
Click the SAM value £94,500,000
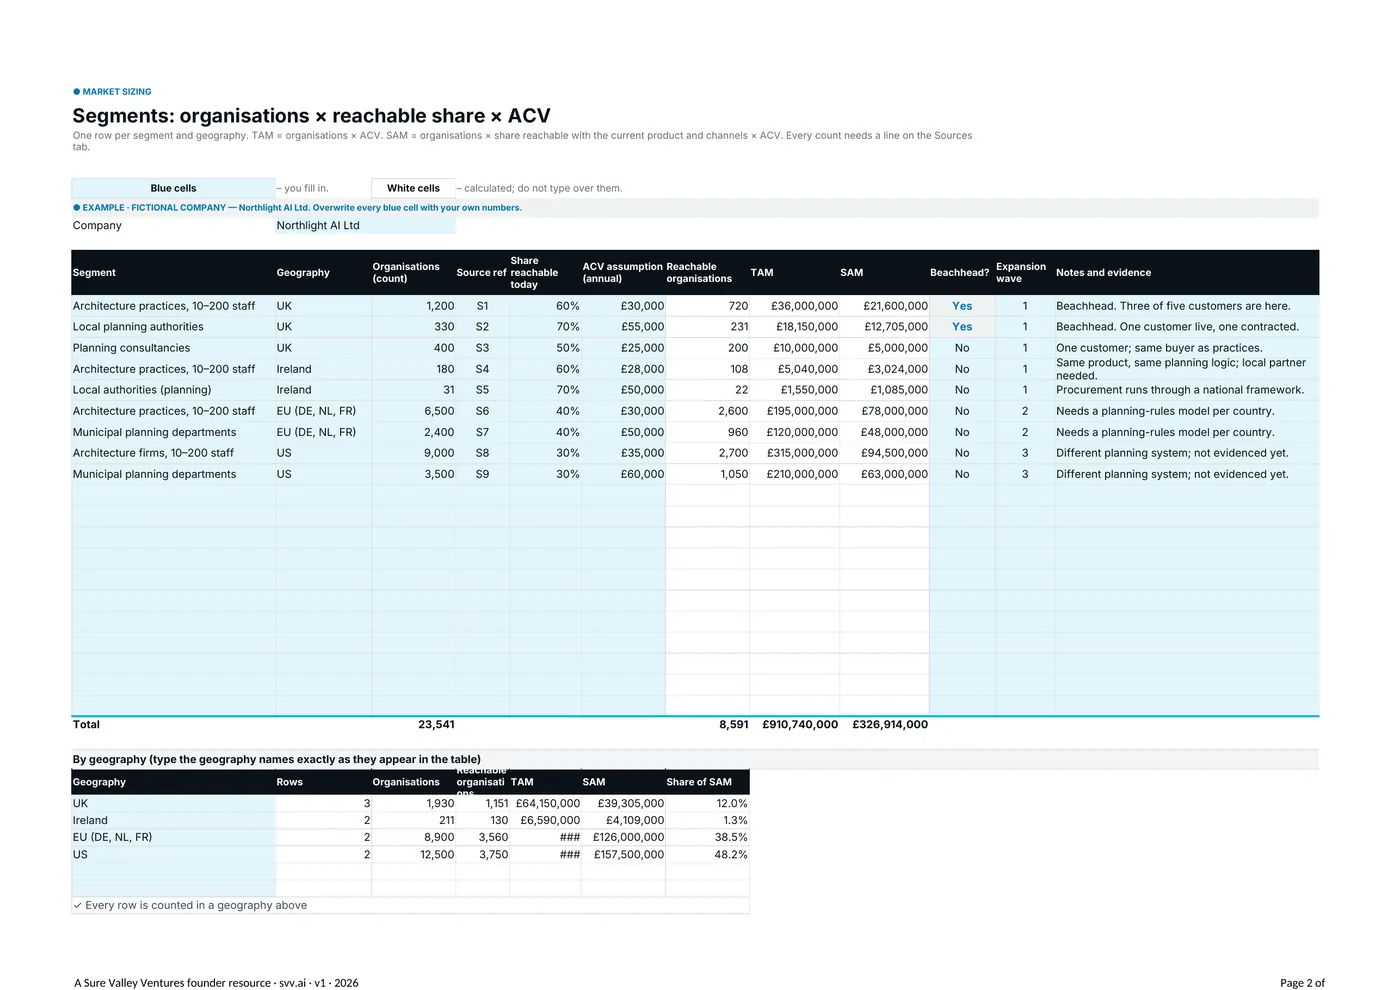click(x=885, y=453)
